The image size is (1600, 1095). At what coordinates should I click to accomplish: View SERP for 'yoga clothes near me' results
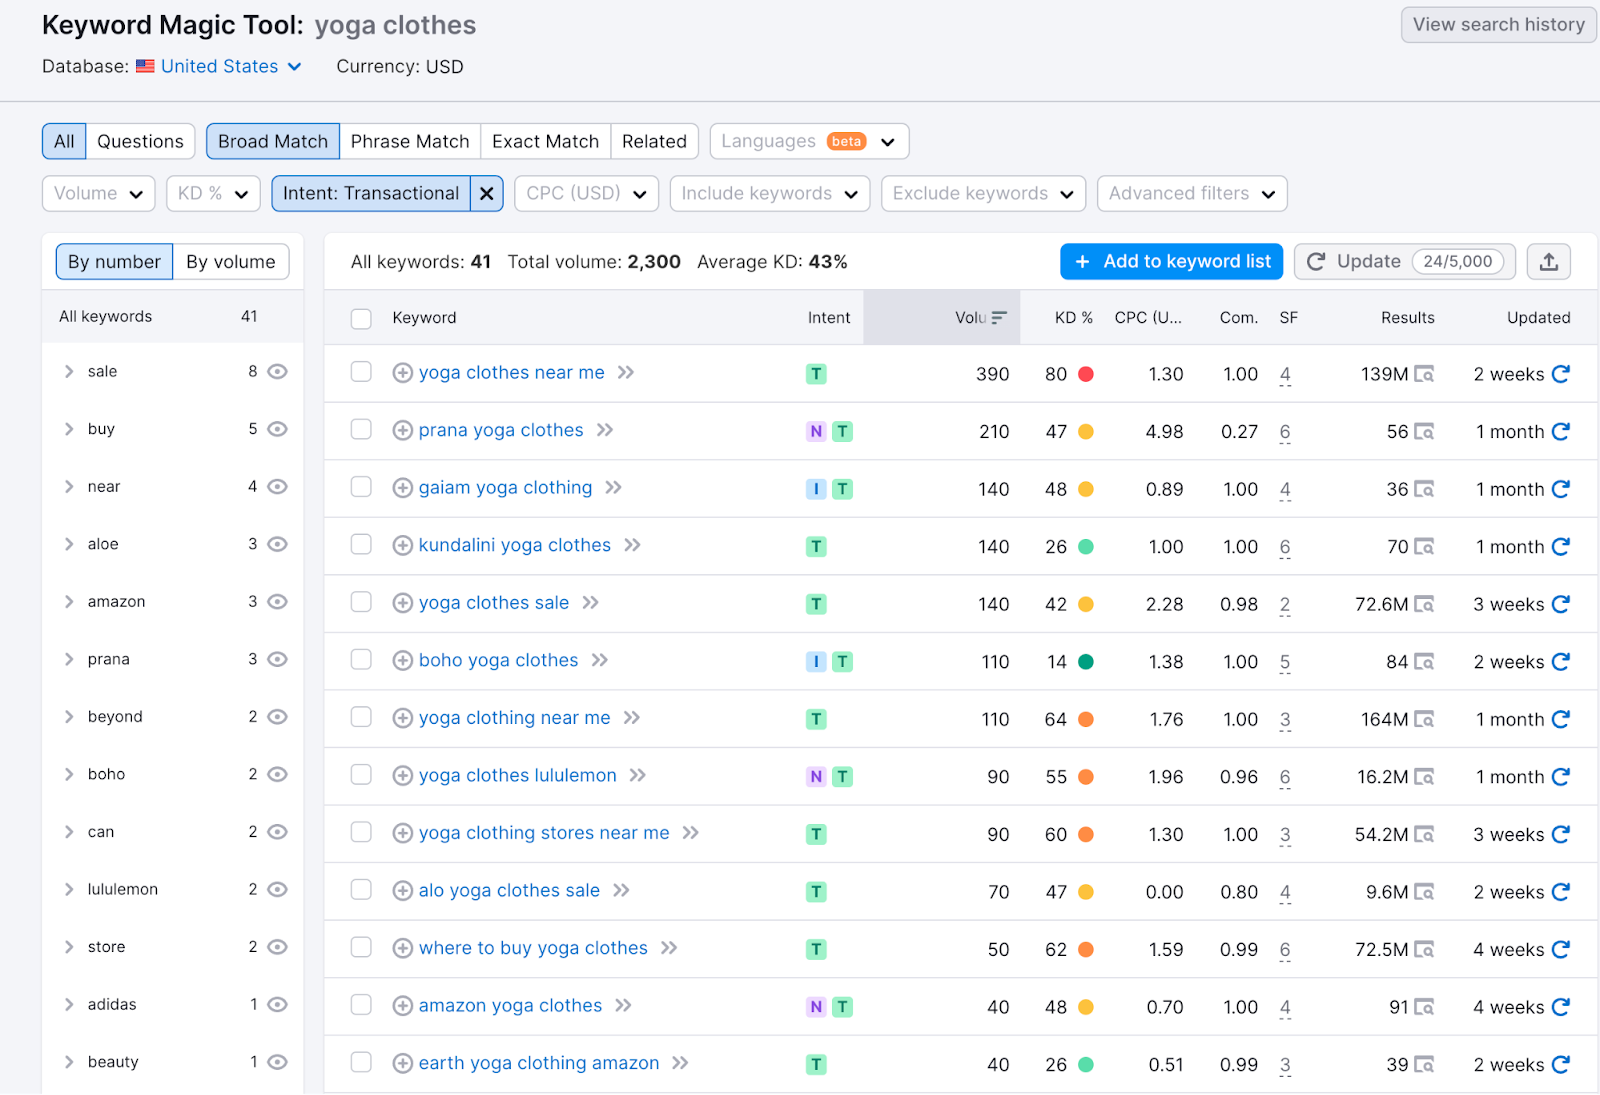click(1424, 374)
